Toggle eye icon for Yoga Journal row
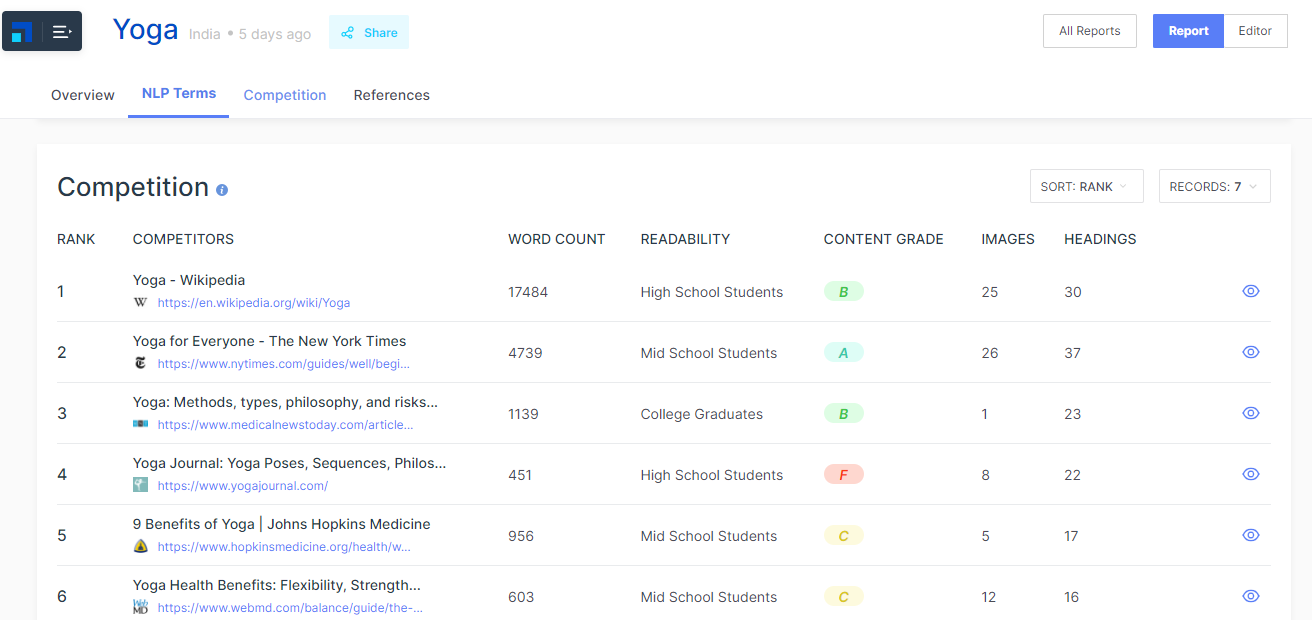The width and height of the screenshot is (1312, 620). tap(1251, 474)
